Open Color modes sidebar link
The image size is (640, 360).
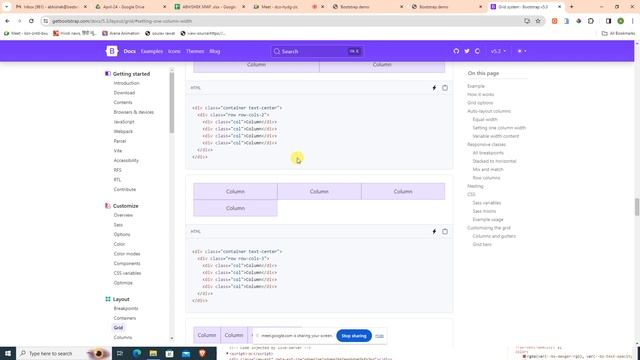tap(127, 253)
